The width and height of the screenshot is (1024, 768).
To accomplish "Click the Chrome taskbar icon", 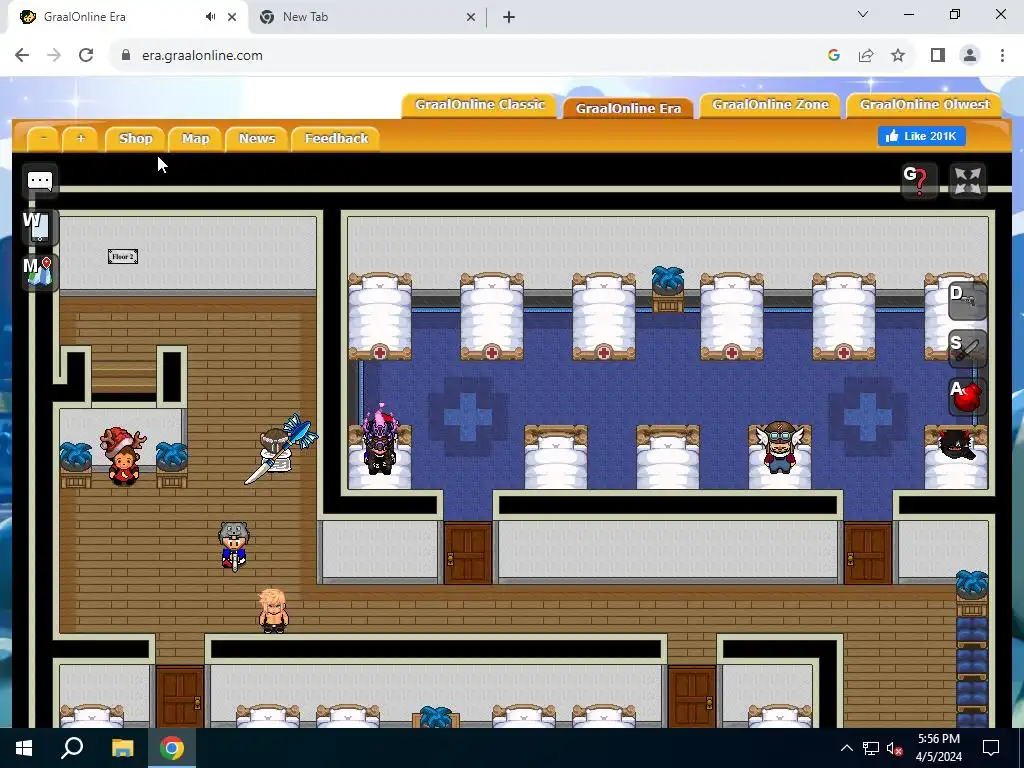I will pos(172,748).
